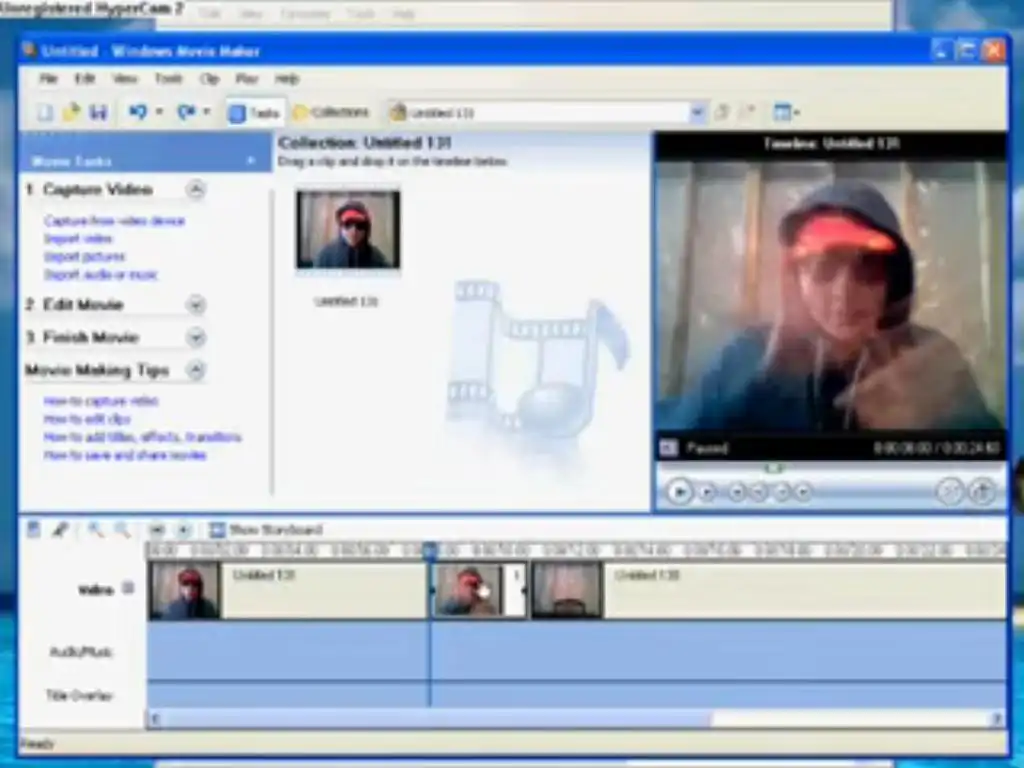1024x768 pixels.
Task: Select the Untitled clip thumbnail in collection
Action: [348, 229]
